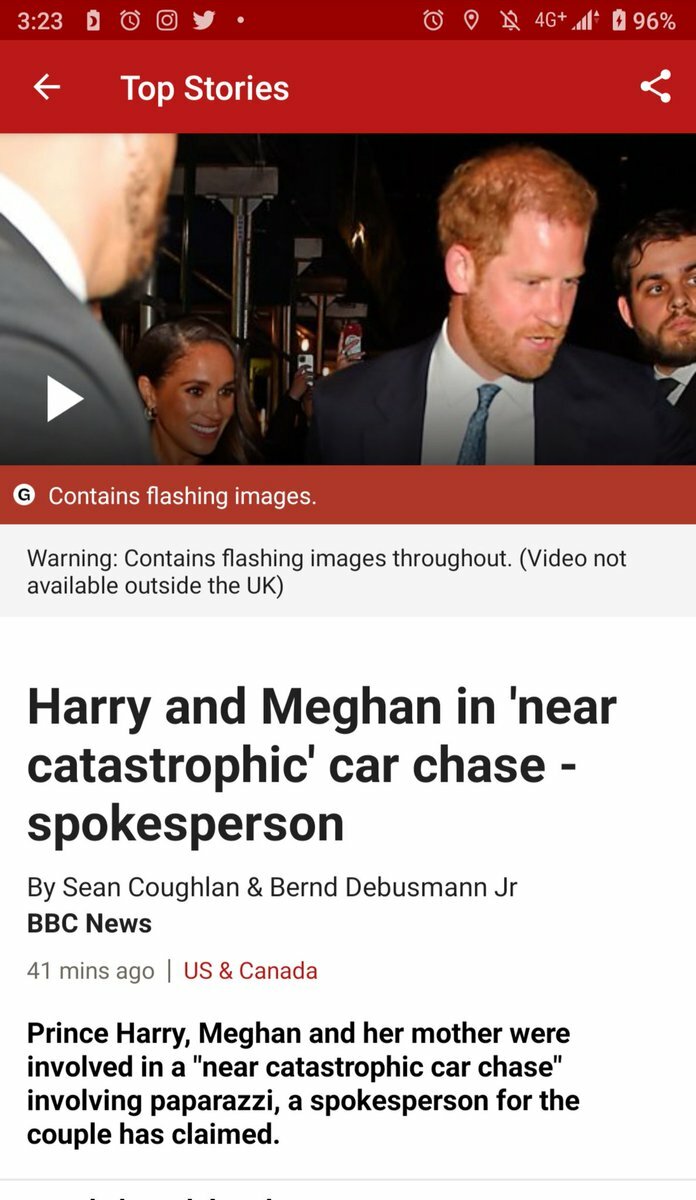Tap the video thumbnail image
The height and width of the screenshot is (1200, 696).
pyautogui.click(x=348, y=299)
